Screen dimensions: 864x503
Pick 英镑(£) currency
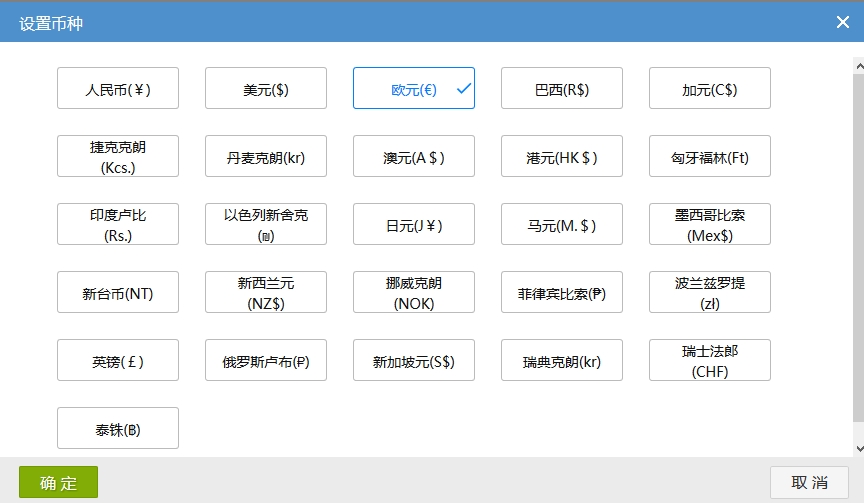click(118, 360)
